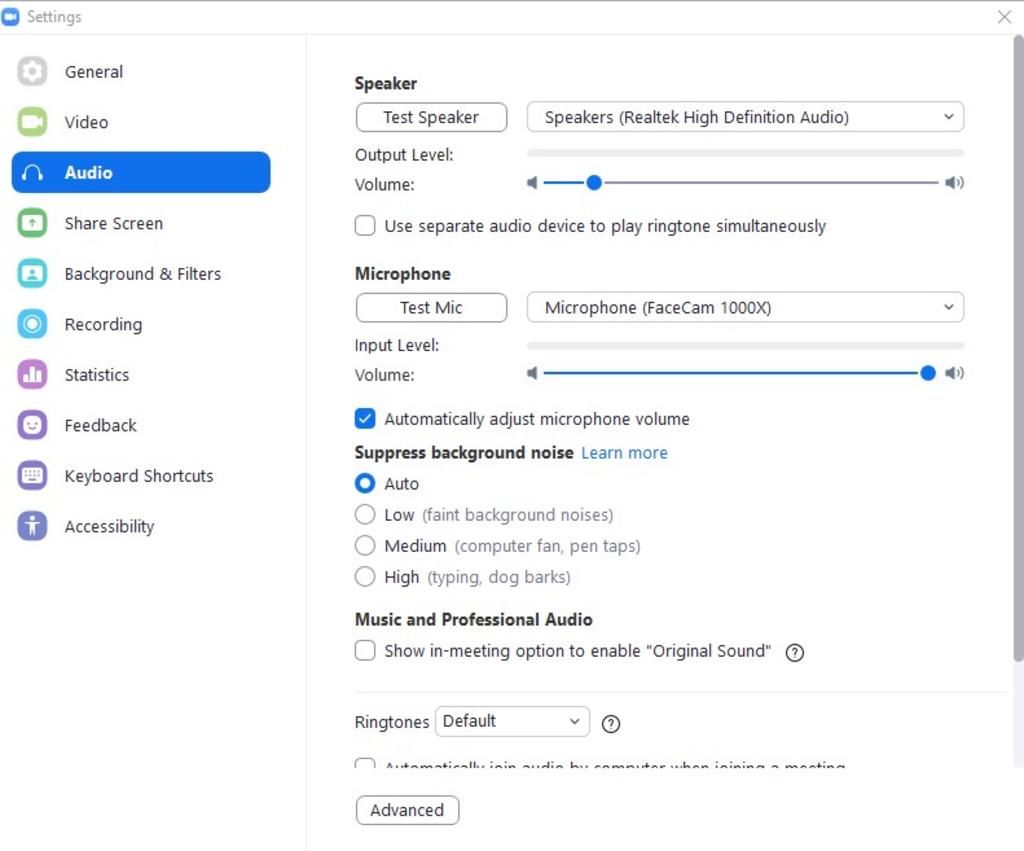Screen dimensions: 1024x851
Task: Switch to Keyboard Shortcuts settings
Action: (138, 476)
